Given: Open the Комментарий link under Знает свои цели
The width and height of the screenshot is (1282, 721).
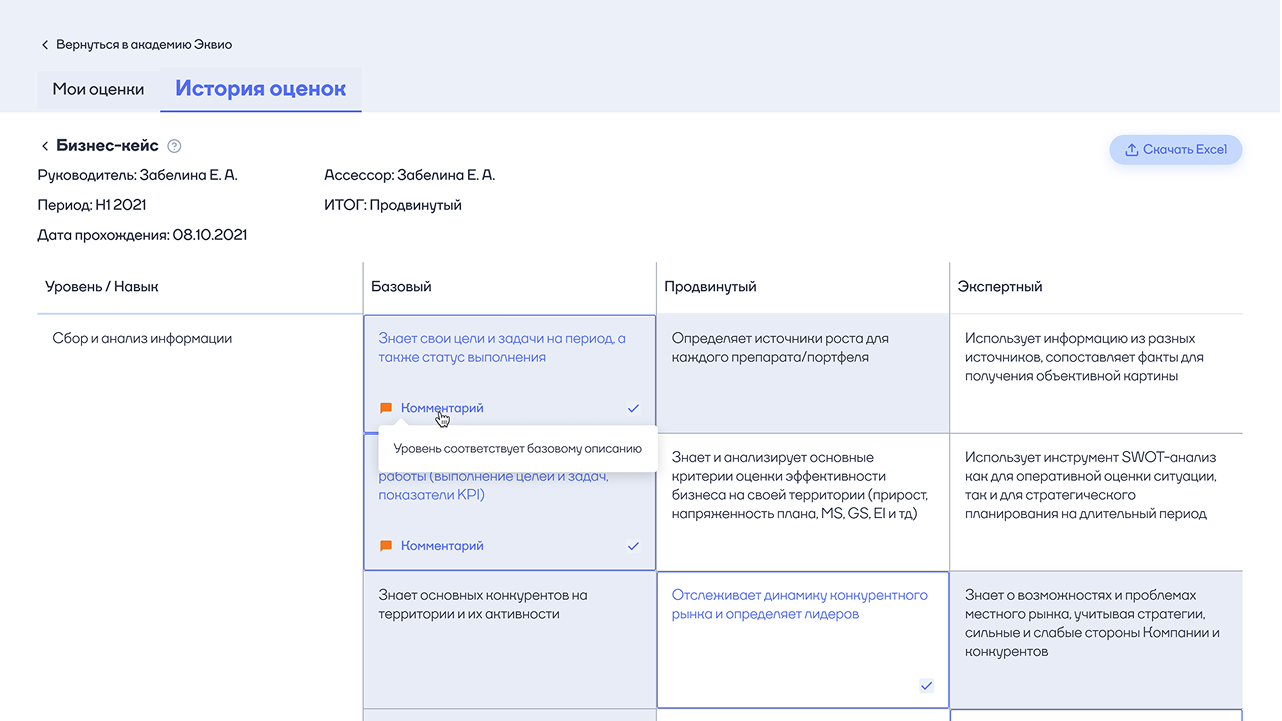Looking at the screenshot, I should click(442, 408).
